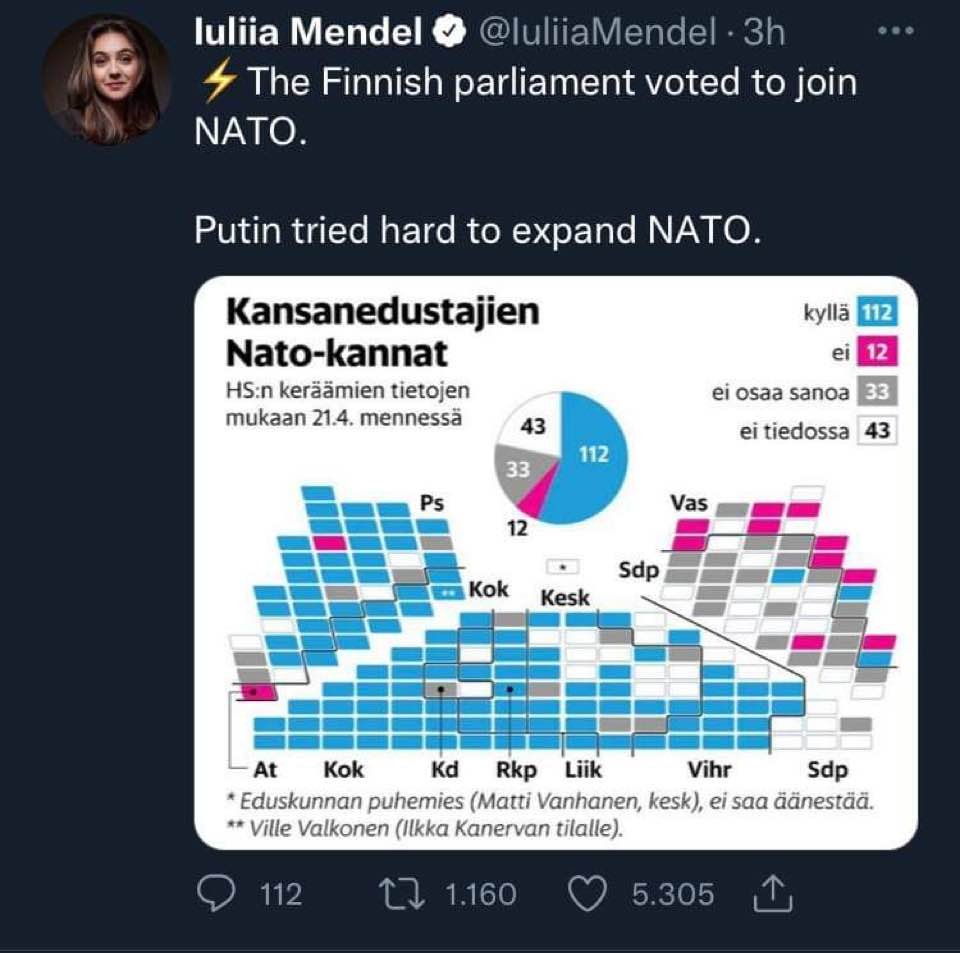Screen dimensions: 960x953
Task: Click the pink ei 12 legend swatch
Action: click(x=876, y=353)
